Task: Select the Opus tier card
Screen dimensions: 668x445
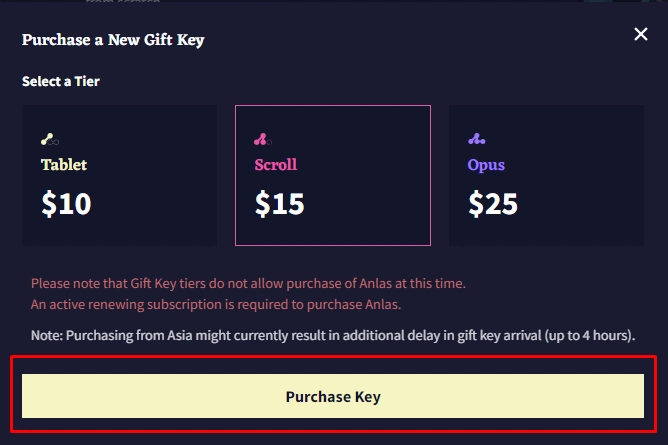Action: click(546, 175)
